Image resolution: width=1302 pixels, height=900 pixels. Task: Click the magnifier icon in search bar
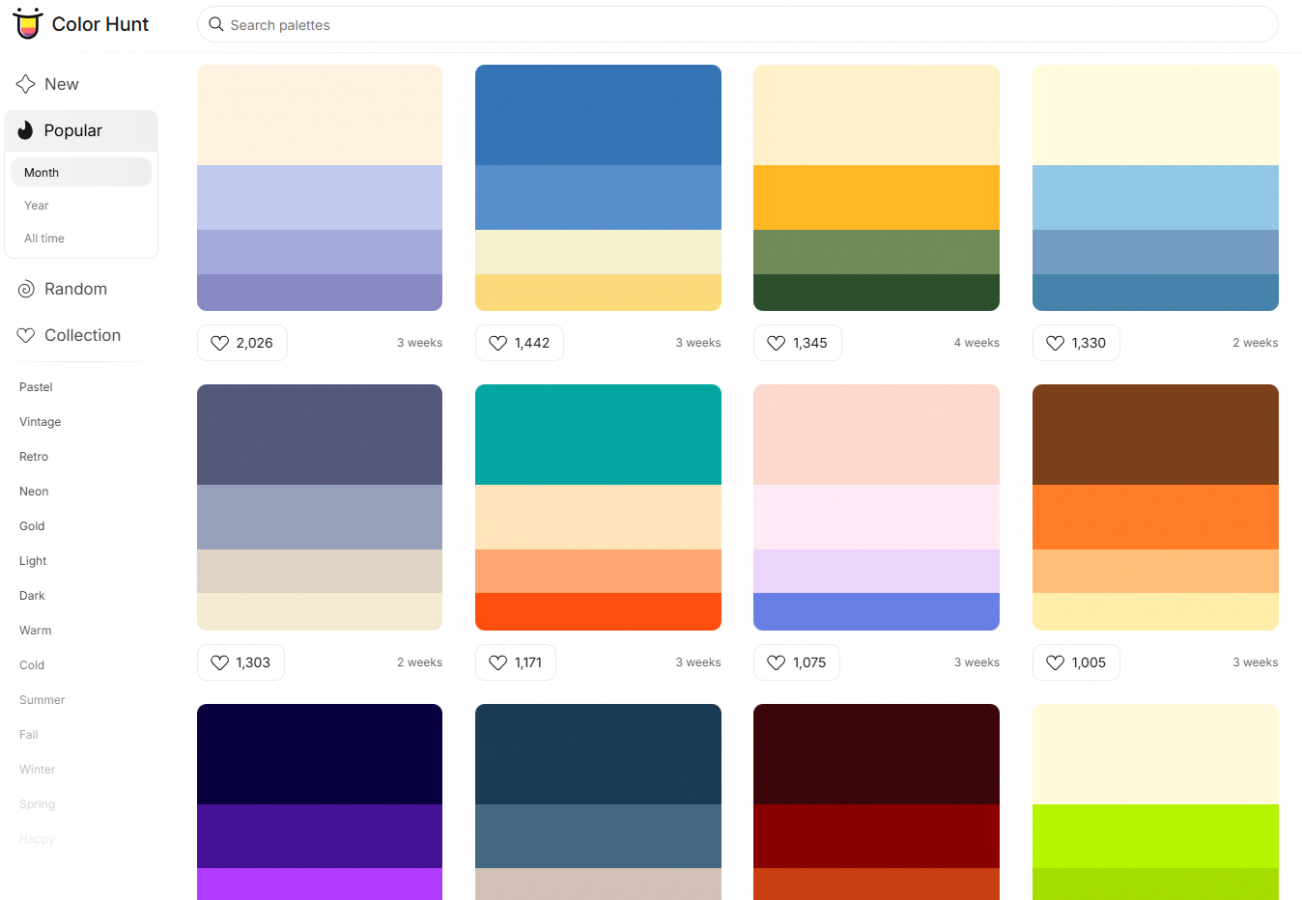(x=216, y=24)
